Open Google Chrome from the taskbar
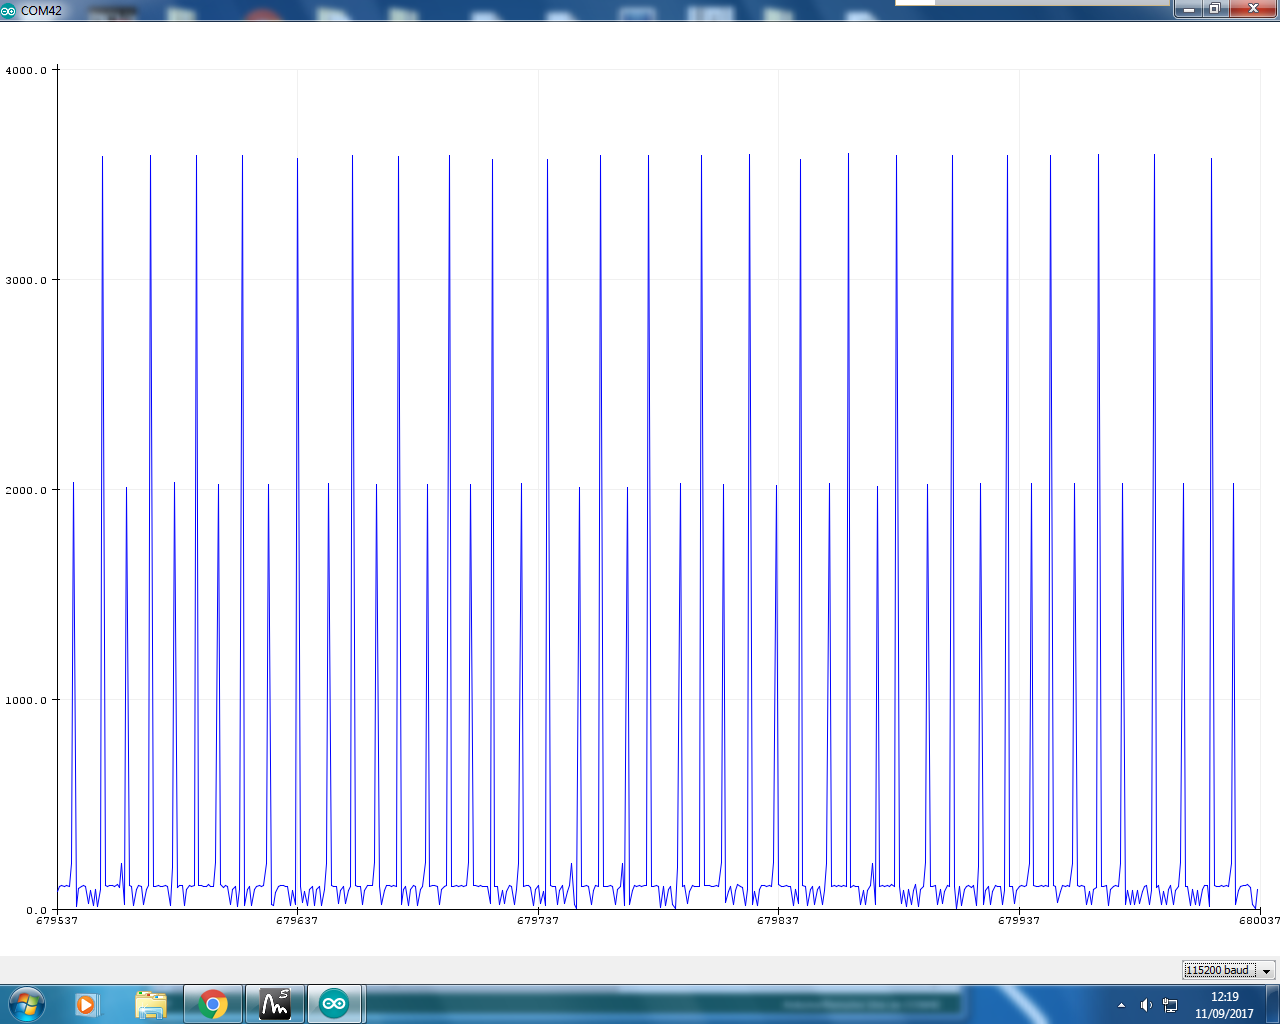This screenshot has height=1024, width=1280. pyautogui.click(x=212, y=1004)
